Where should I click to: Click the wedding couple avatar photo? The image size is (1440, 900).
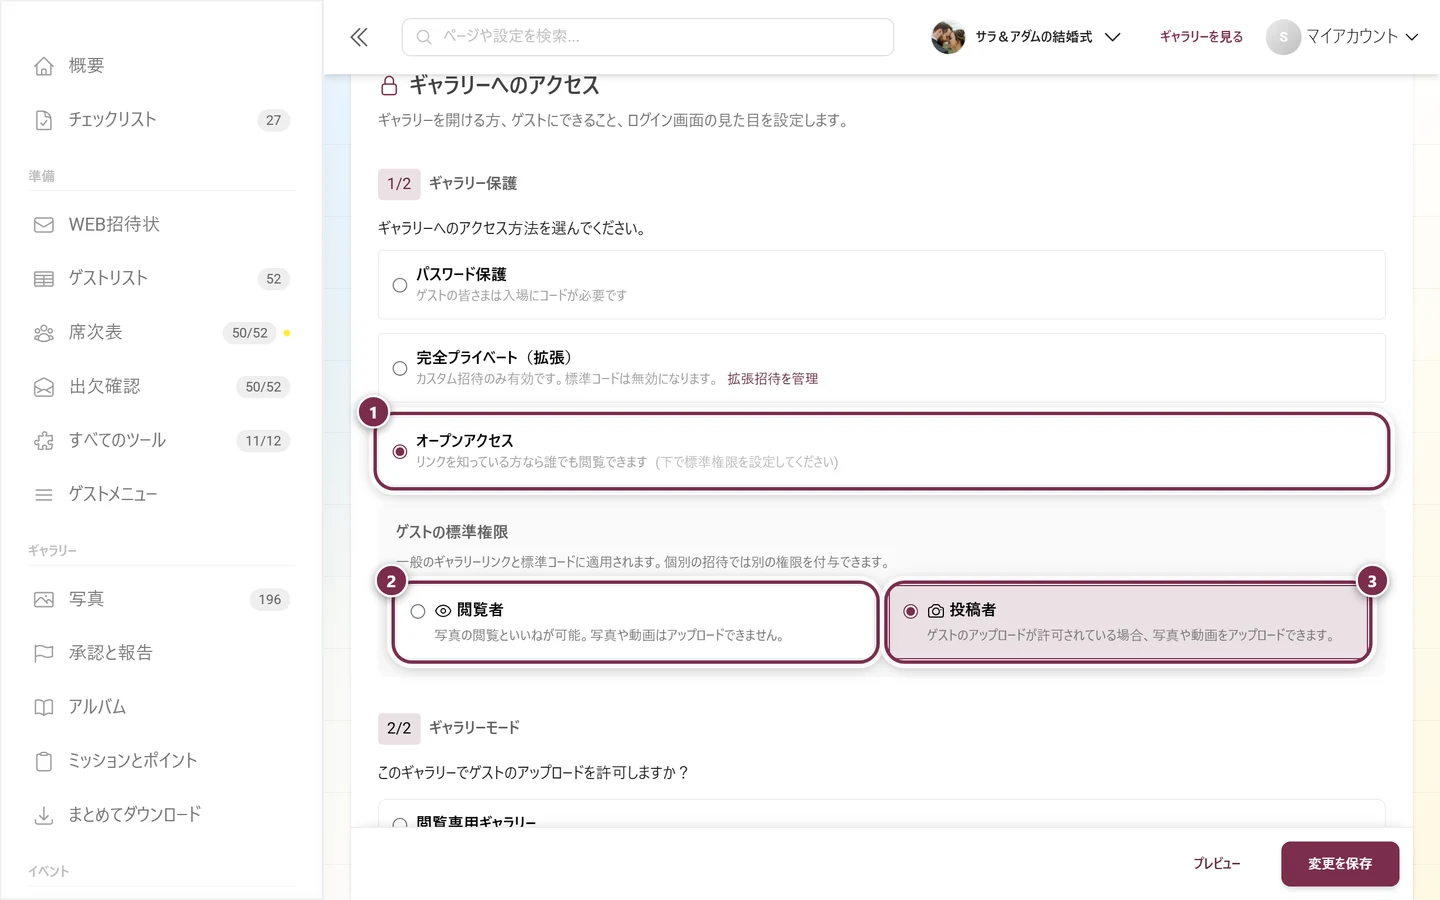(948, 37)
